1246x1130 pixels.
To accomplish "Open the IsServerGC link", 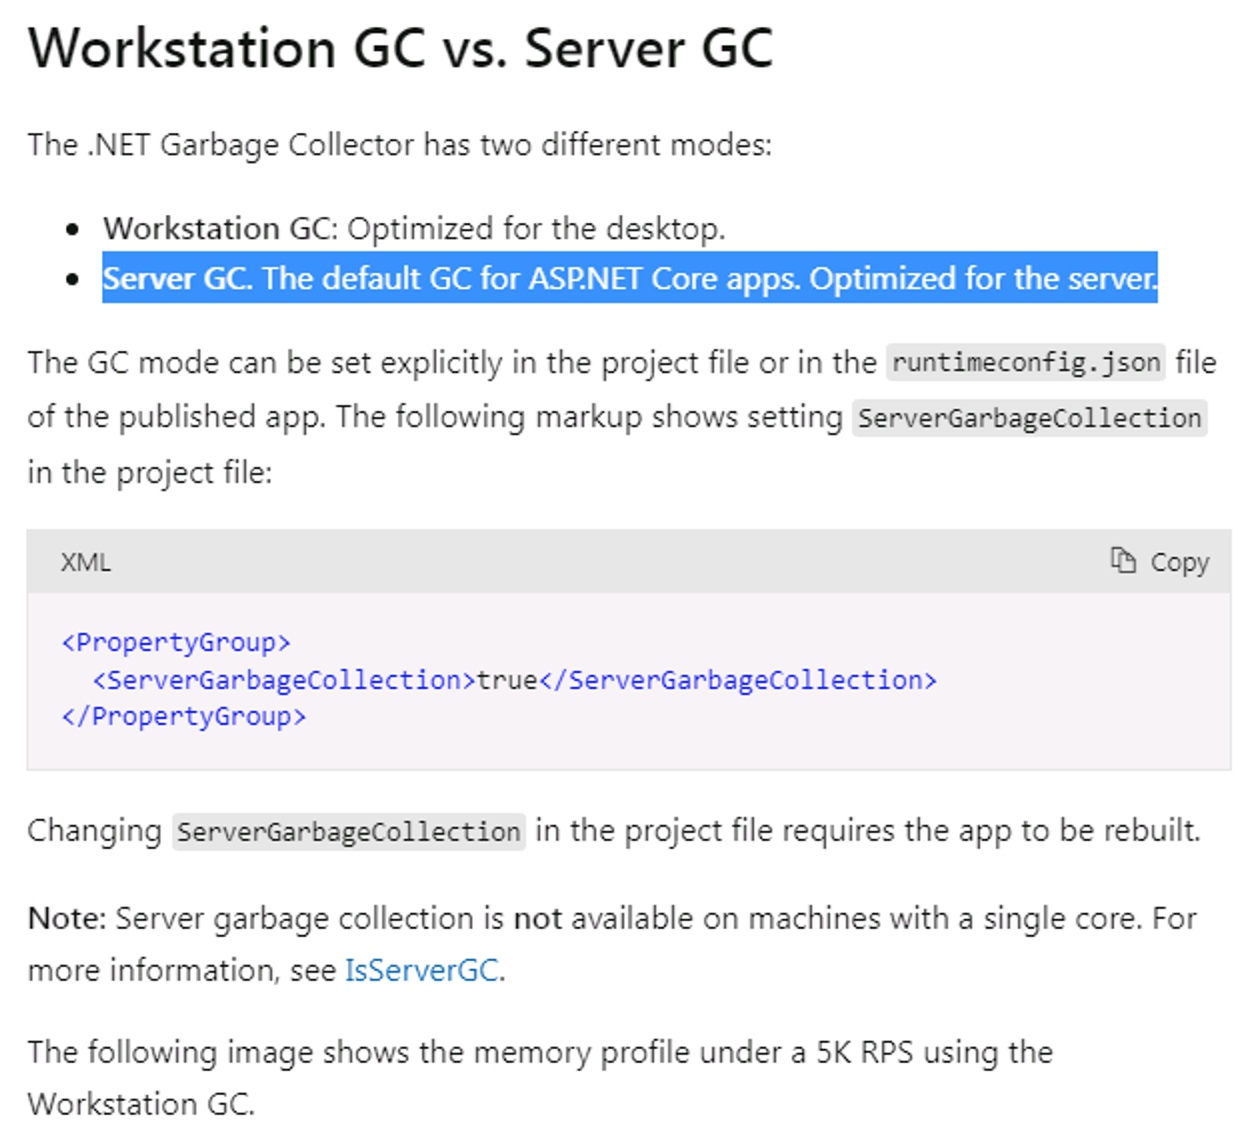I will [x=421, y=970].
